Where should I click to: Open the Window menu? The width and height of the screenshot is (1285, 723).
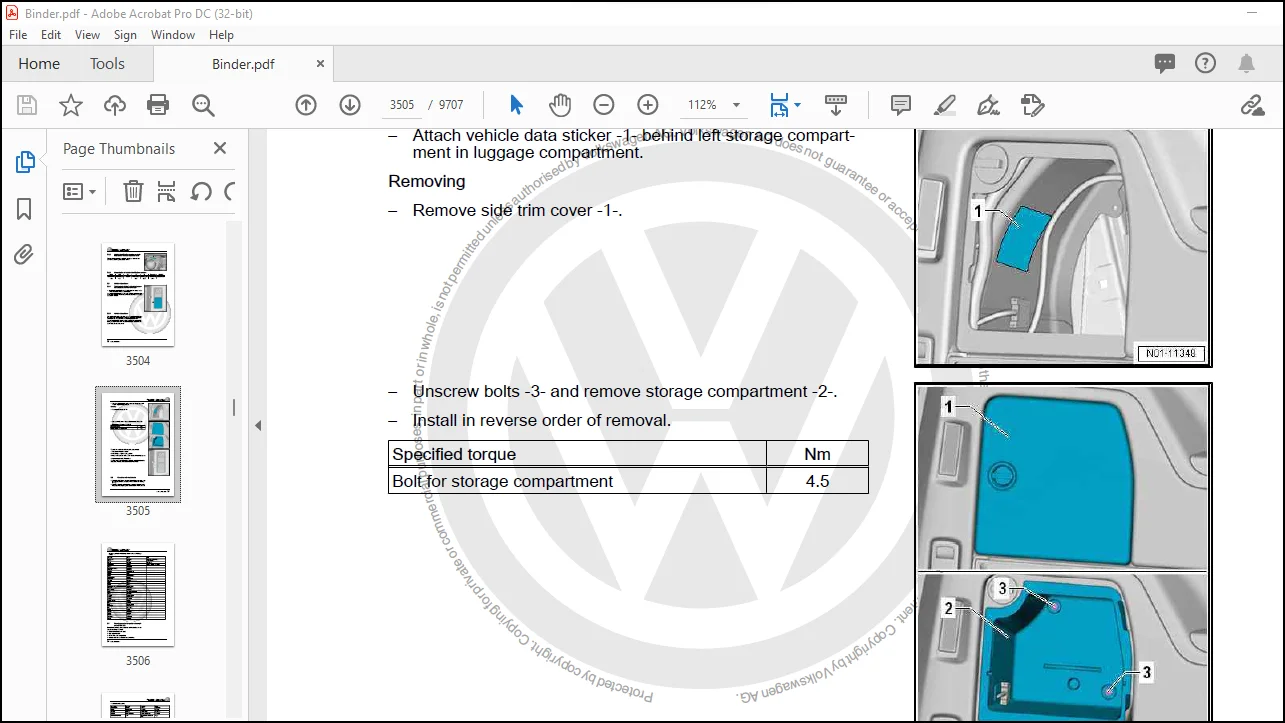click(173, 34)
